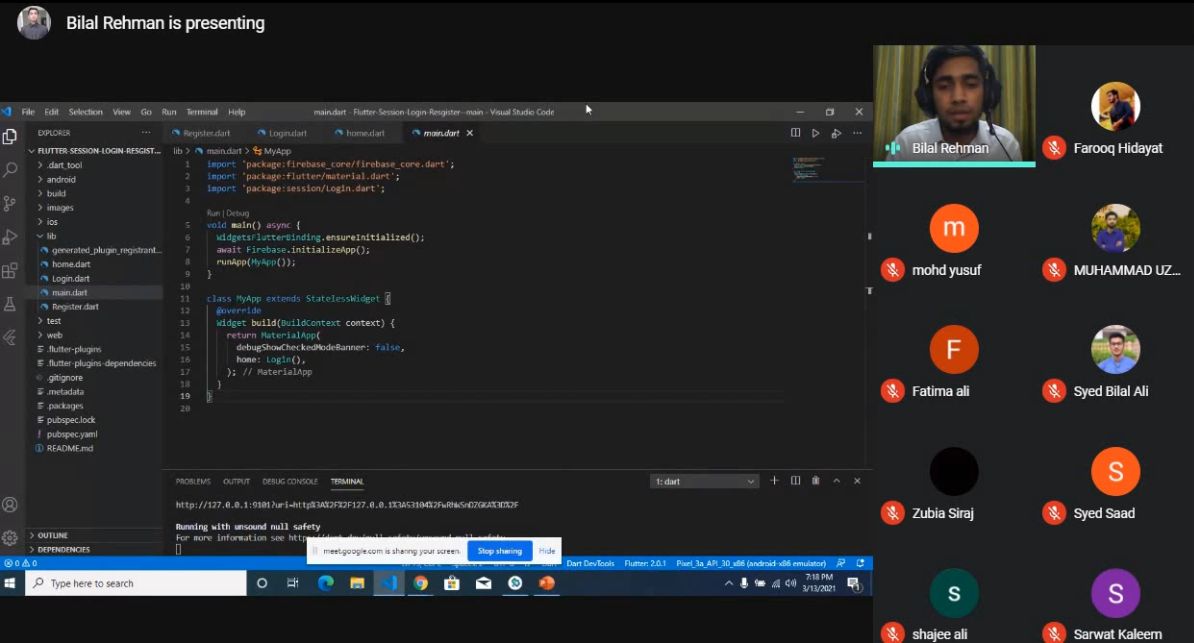The width and height of the screenshot is (1194, 643).
Task: Click Flutter: 2.0.1 in status bar
Action: click(645, 564)
